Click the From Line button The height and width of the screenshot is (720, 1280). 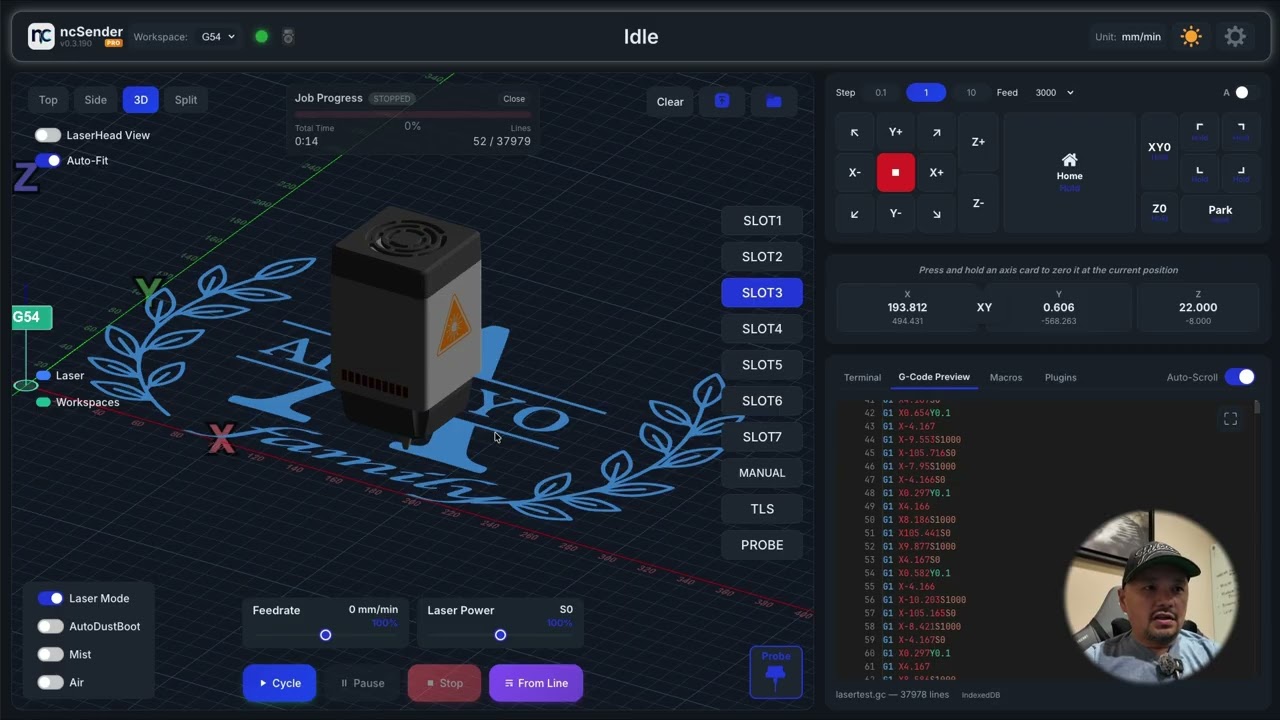(536, 683)
